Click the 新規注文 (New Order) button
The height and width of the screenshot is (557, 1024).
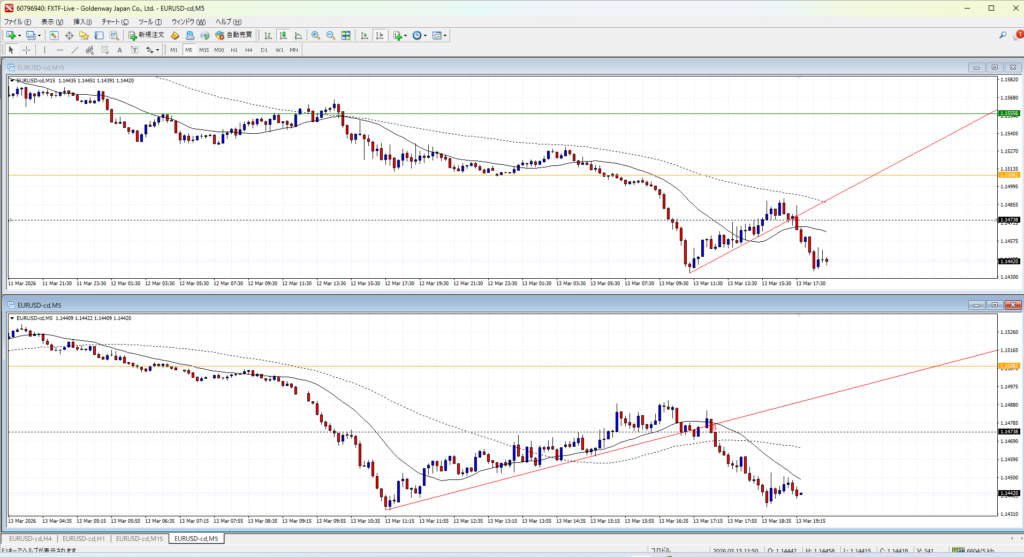click(x=148, y=36)
